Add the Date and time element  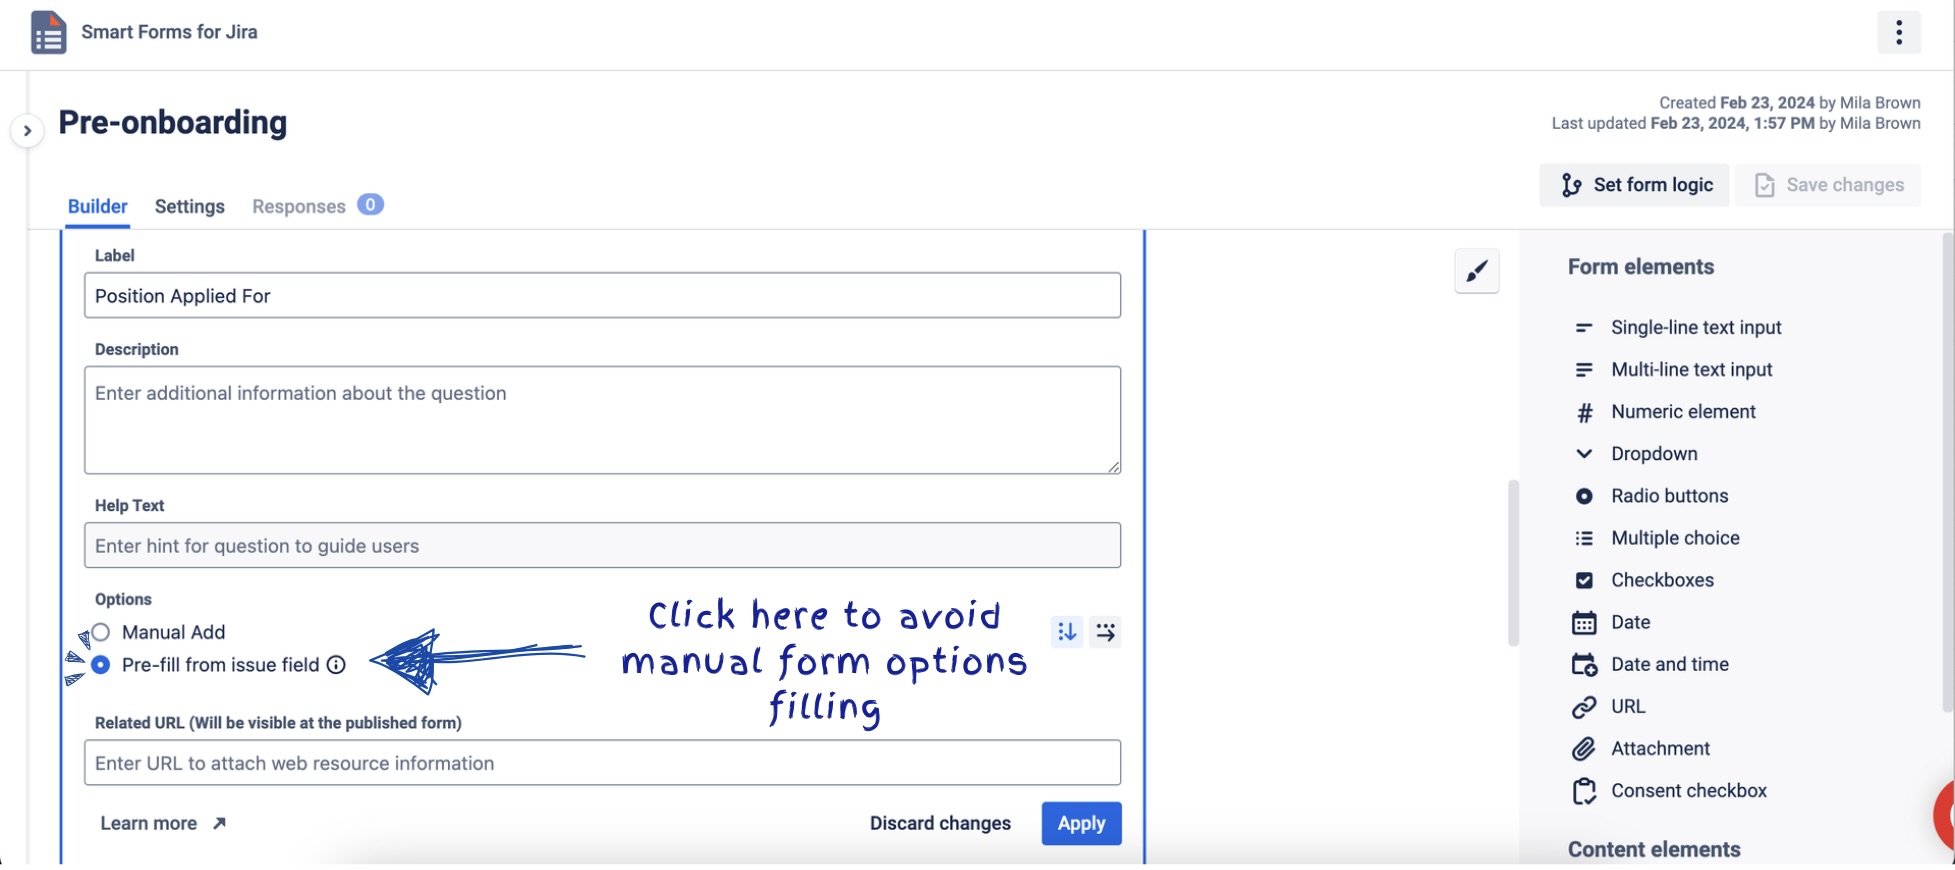click(1669, 664)
